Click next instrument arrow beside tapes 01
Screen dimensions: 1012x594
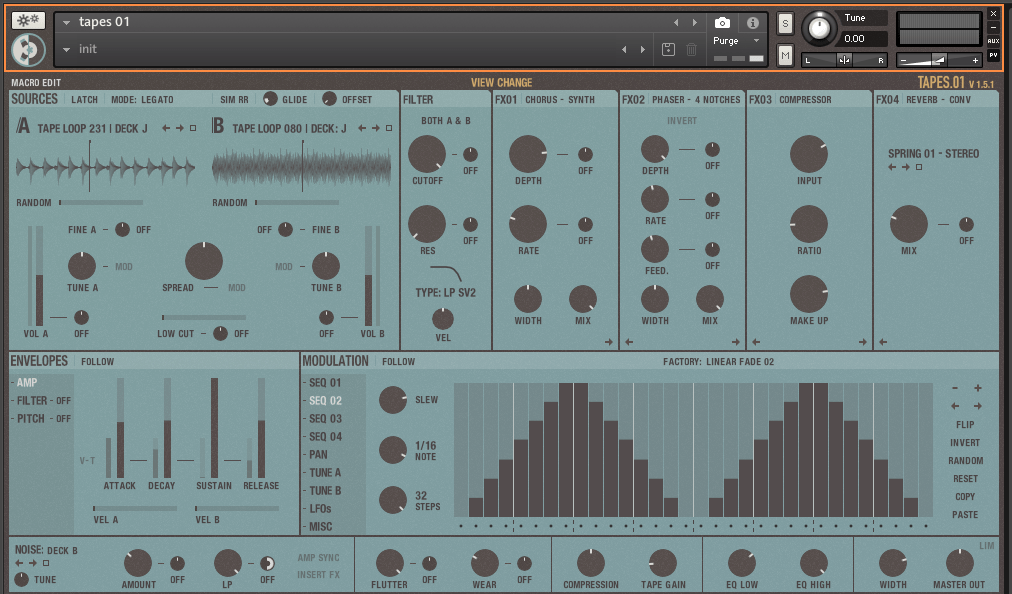pos(696,22)
